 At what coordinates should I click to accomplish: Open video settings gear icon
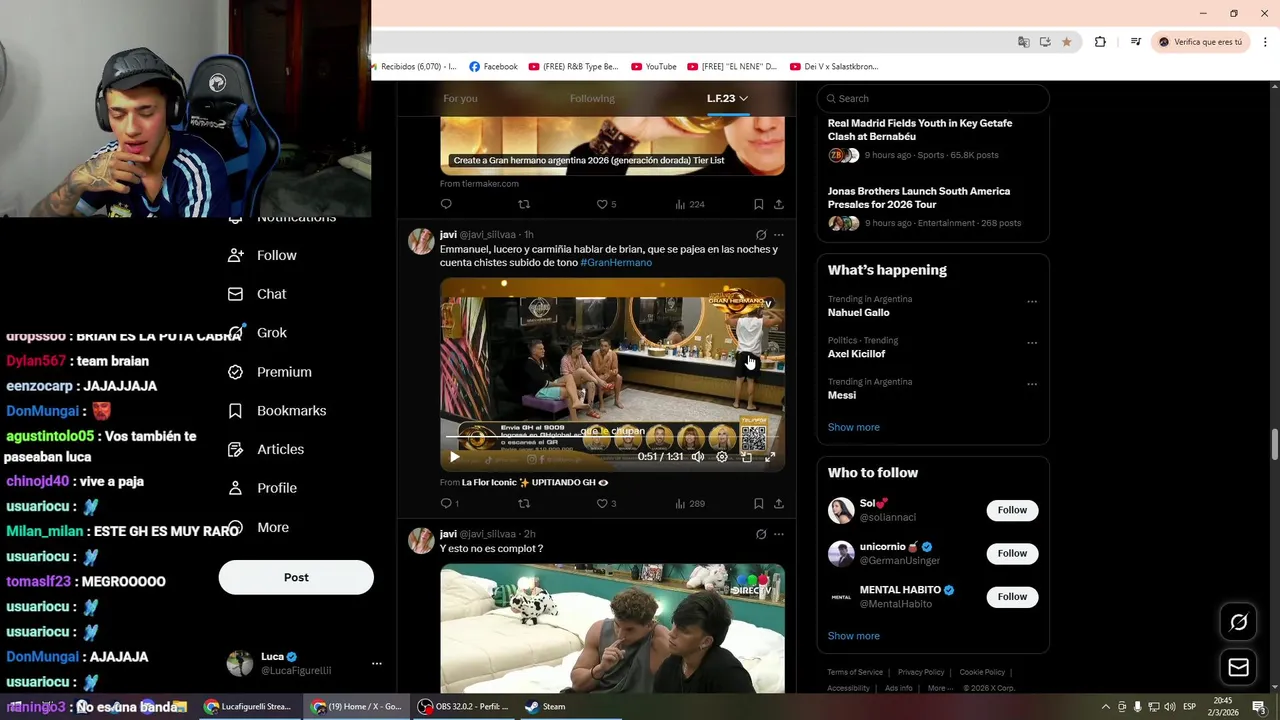point(722,457)
